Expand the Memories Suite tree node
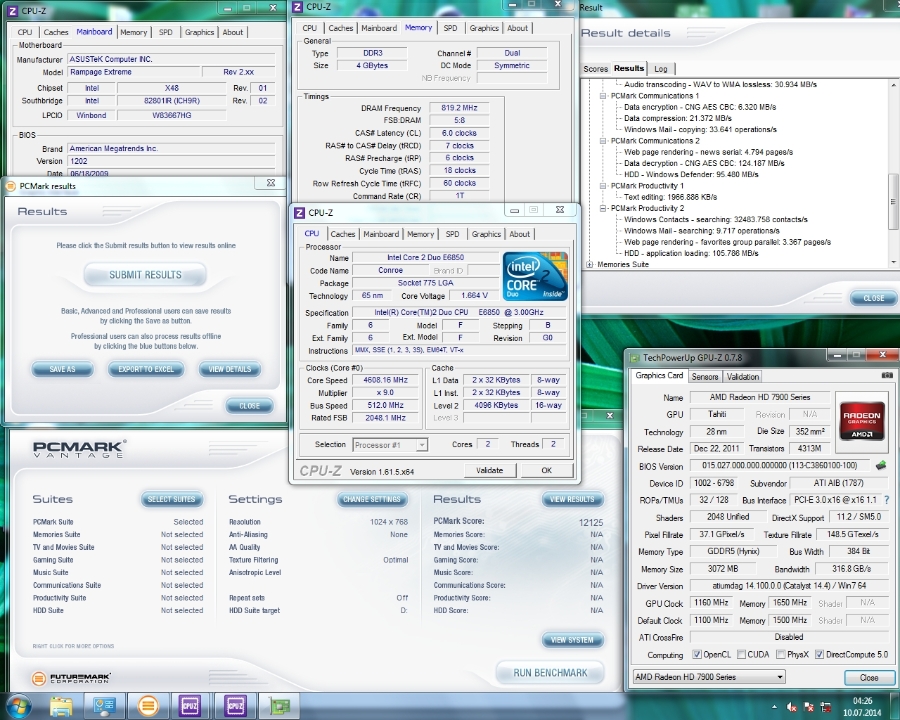The height and width of the screenshot is (720, 900). pyautogui.click(x=589, y=265)
